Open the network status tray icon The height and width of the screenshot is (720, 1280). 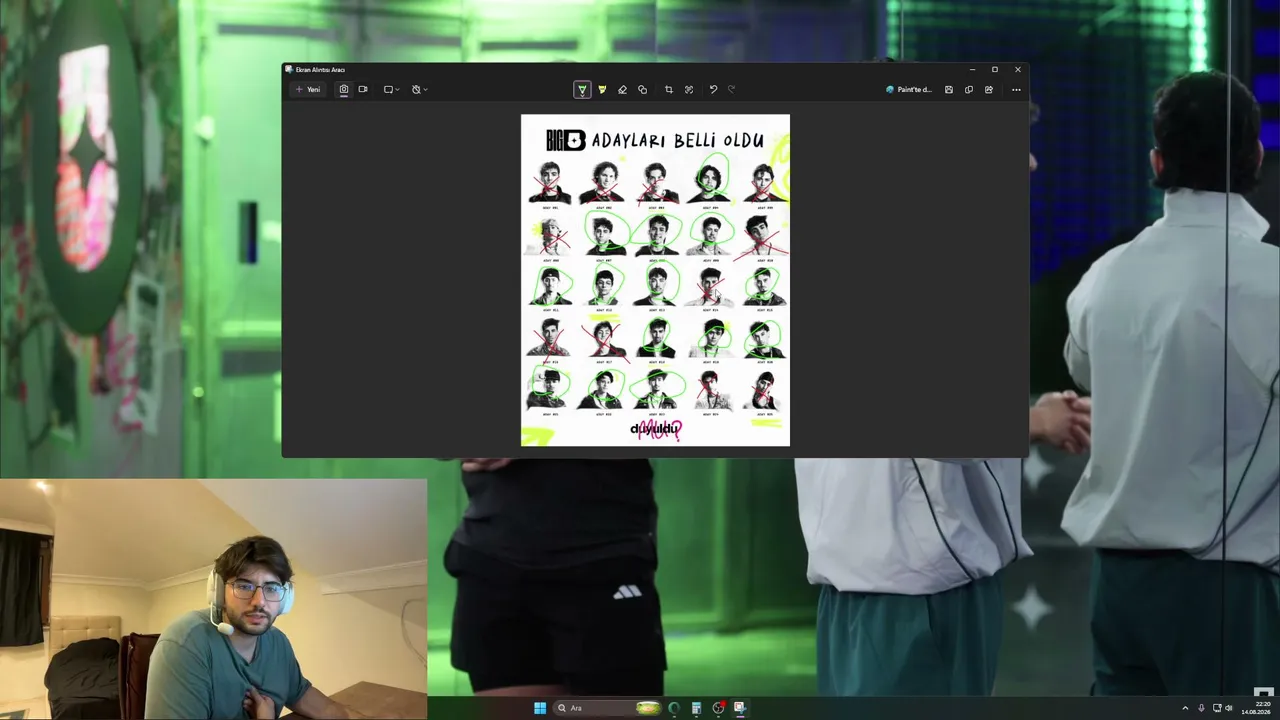click(x=1217, y=708)
